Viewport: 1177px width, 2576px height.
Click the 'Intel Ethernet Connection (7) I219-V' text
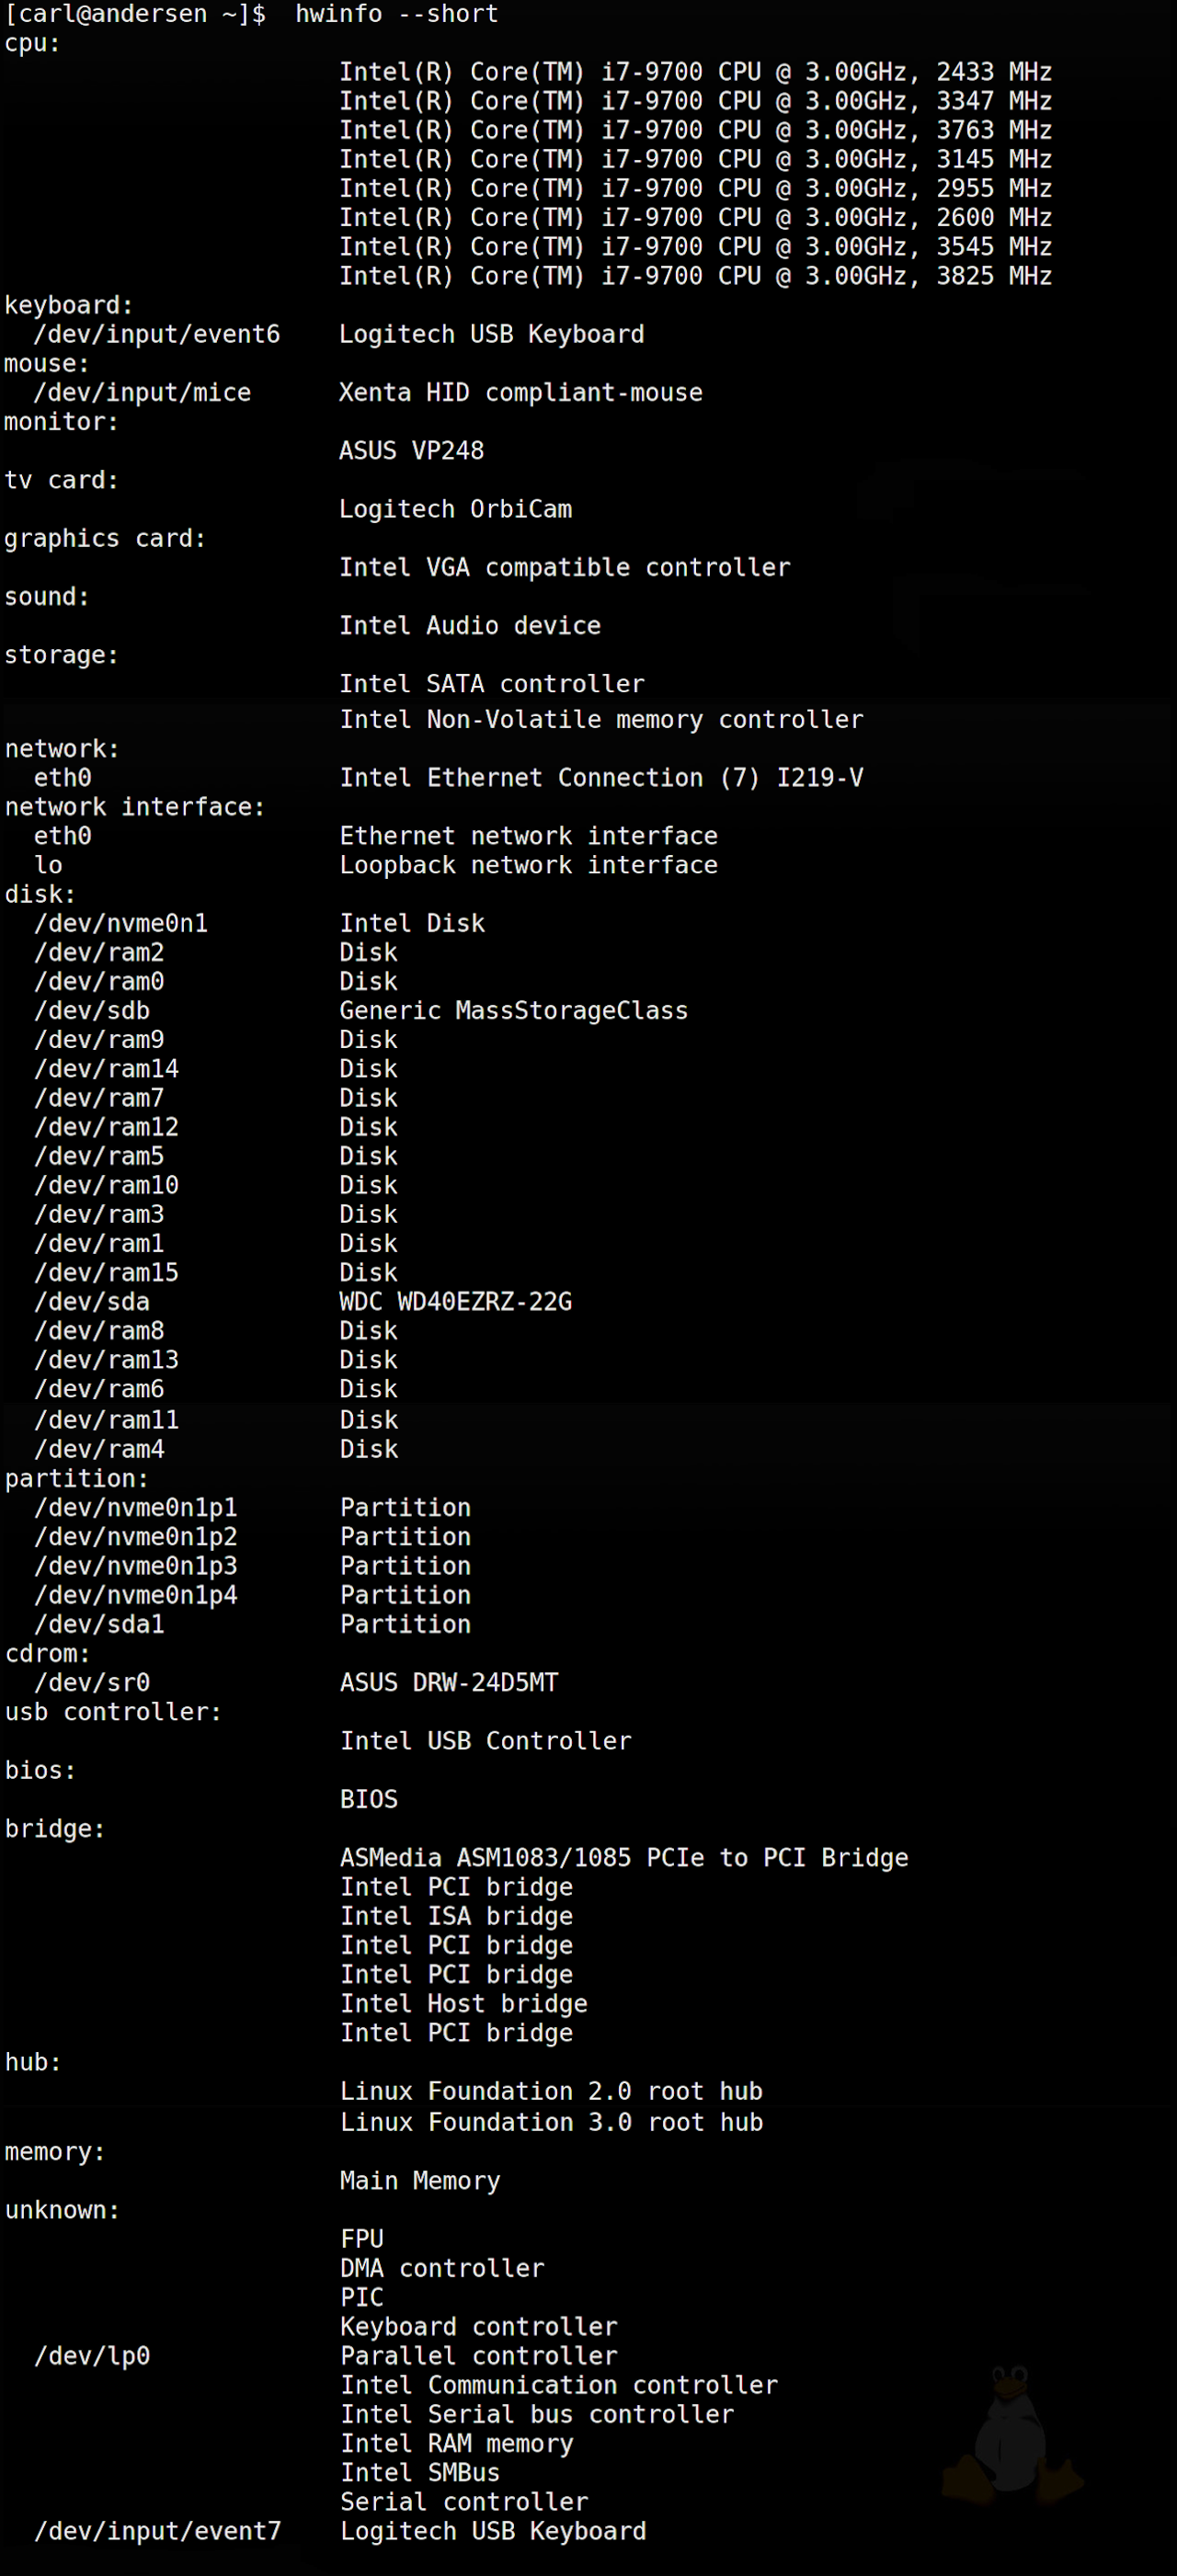pyautogui.click(x=601, y=777)
